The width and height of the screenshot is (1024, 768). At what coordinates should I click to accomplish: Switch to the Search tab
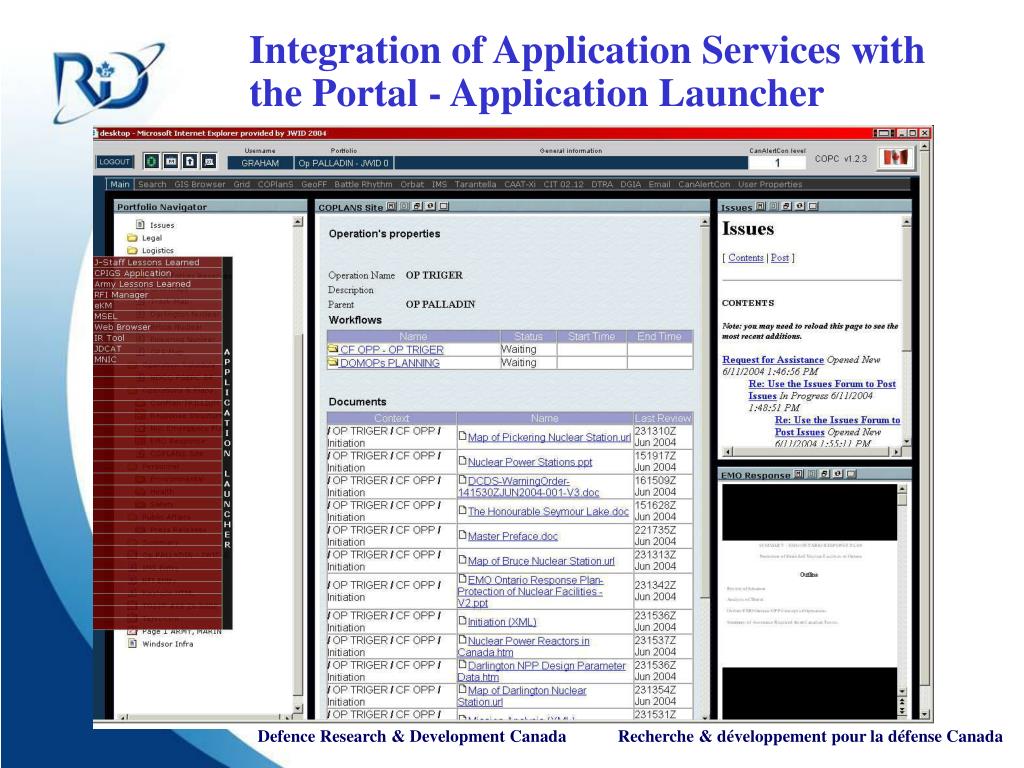(152, 184)
